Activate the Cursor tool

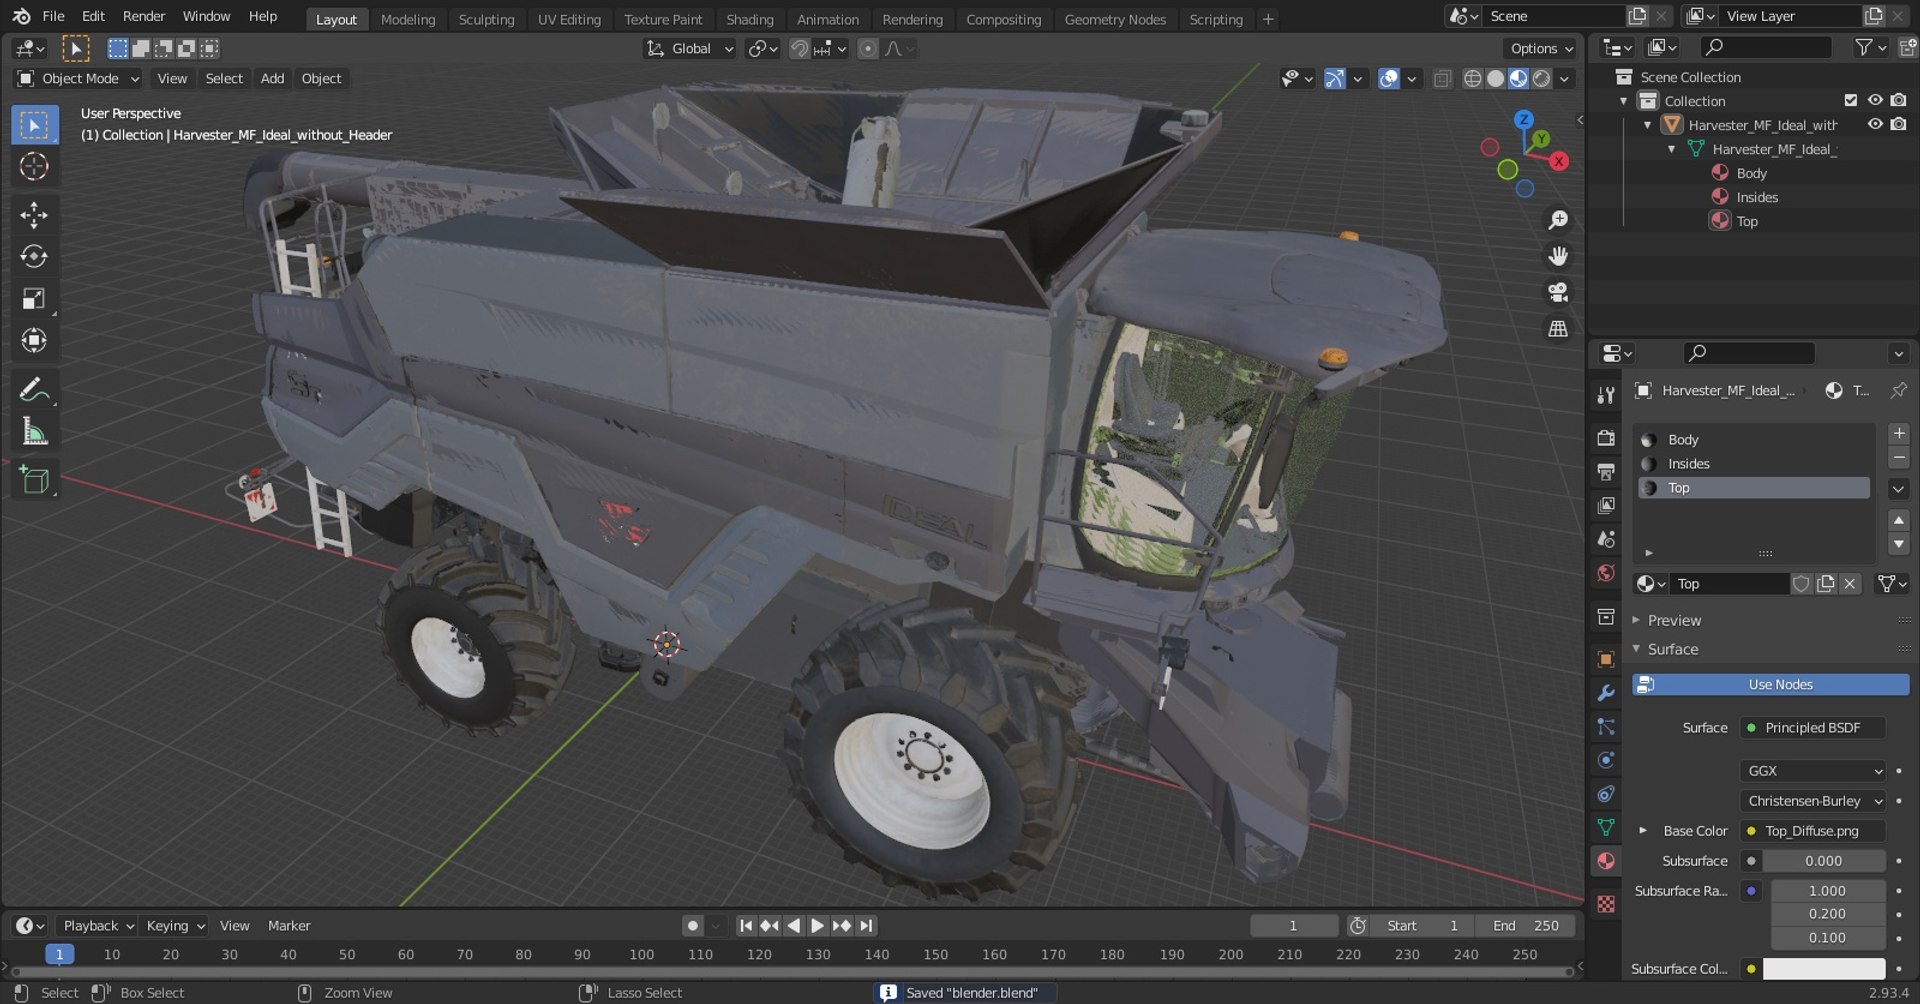click(x=34, y=166)
